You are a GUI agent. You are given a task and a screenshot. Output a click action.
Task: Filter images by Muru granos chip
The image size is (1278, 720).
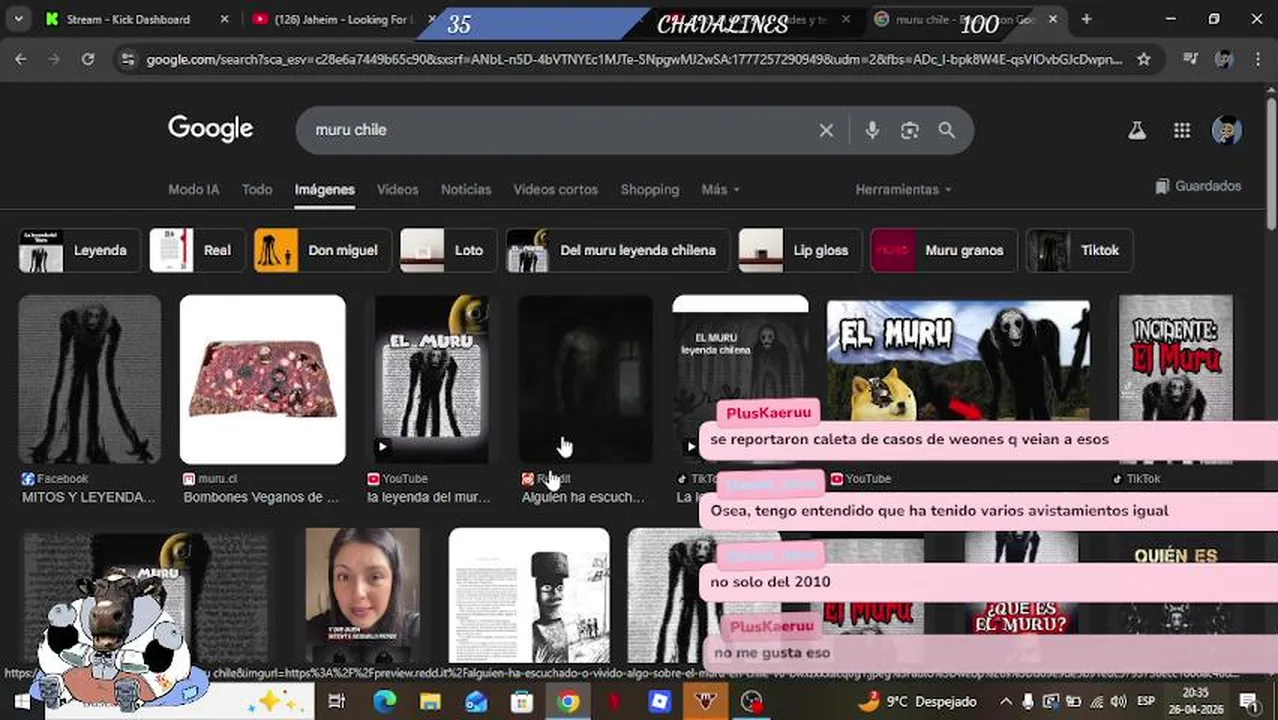943,250
